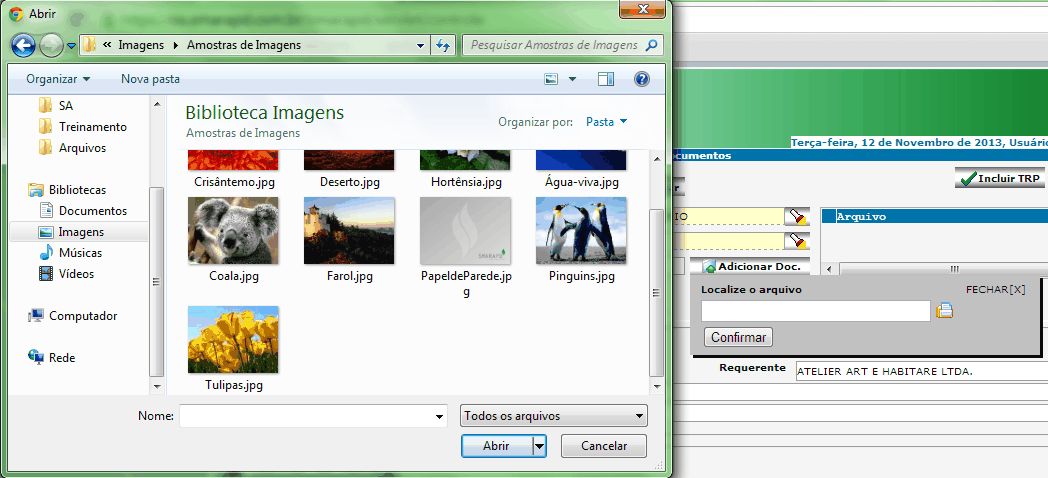
Task: Select the Água-viva.jpg file
Action: click(581, 169)
